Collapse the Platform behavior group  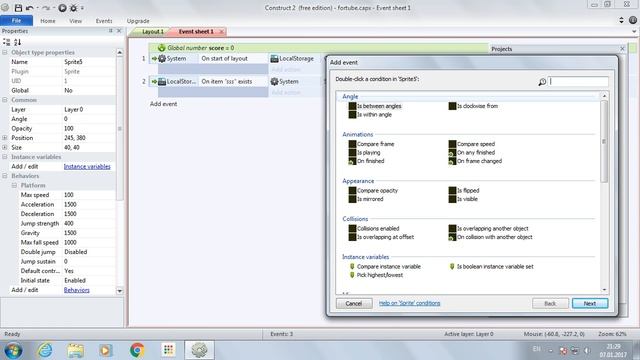(x=14, y=185)
